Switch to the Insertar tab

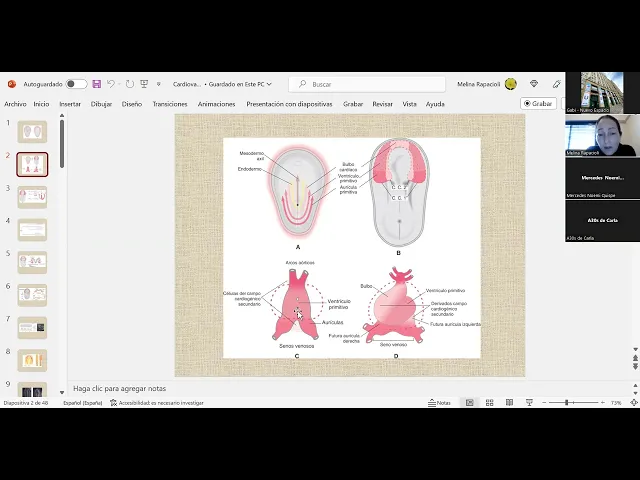[70, 104]
